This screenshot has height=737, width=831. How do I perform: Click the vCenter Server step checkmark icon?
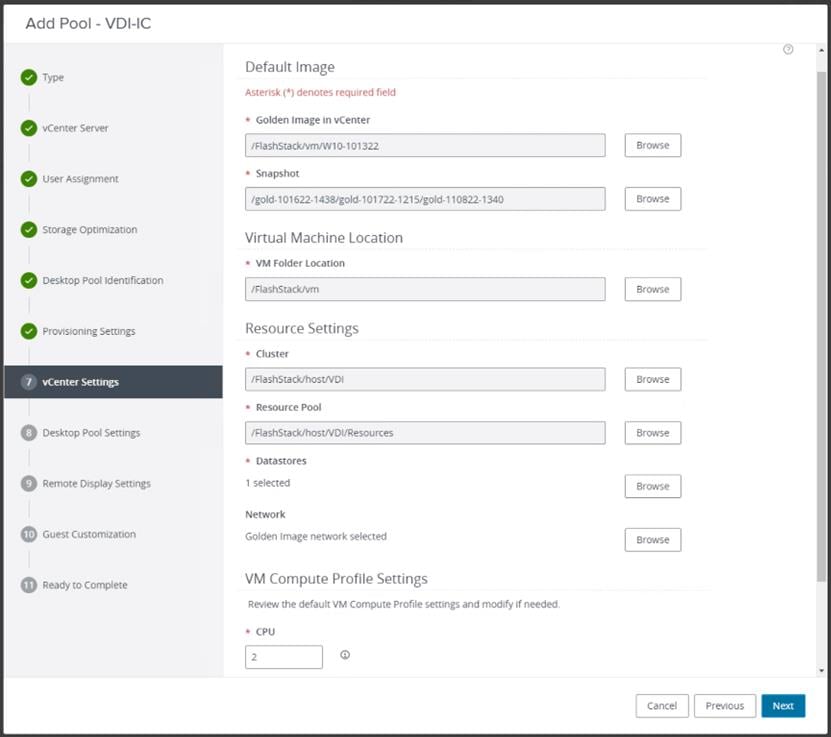29,128
